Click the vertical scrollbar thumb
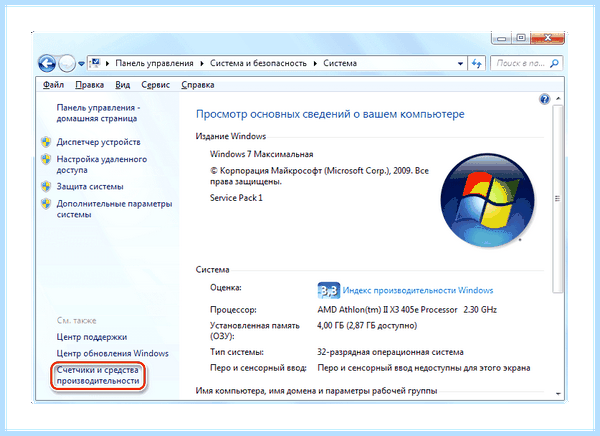 point(558,199)
